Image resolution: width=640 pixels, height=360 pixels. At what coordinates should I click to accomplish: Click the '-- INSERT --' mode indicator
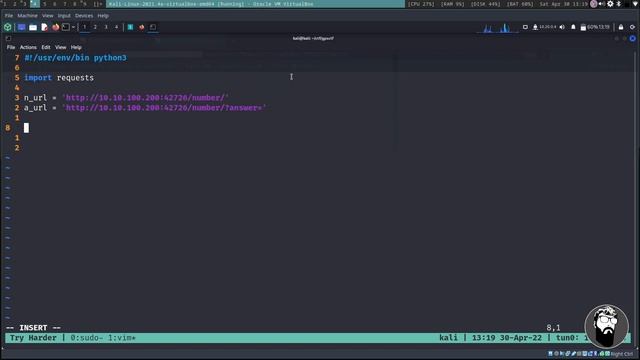(x=33, y=328)
